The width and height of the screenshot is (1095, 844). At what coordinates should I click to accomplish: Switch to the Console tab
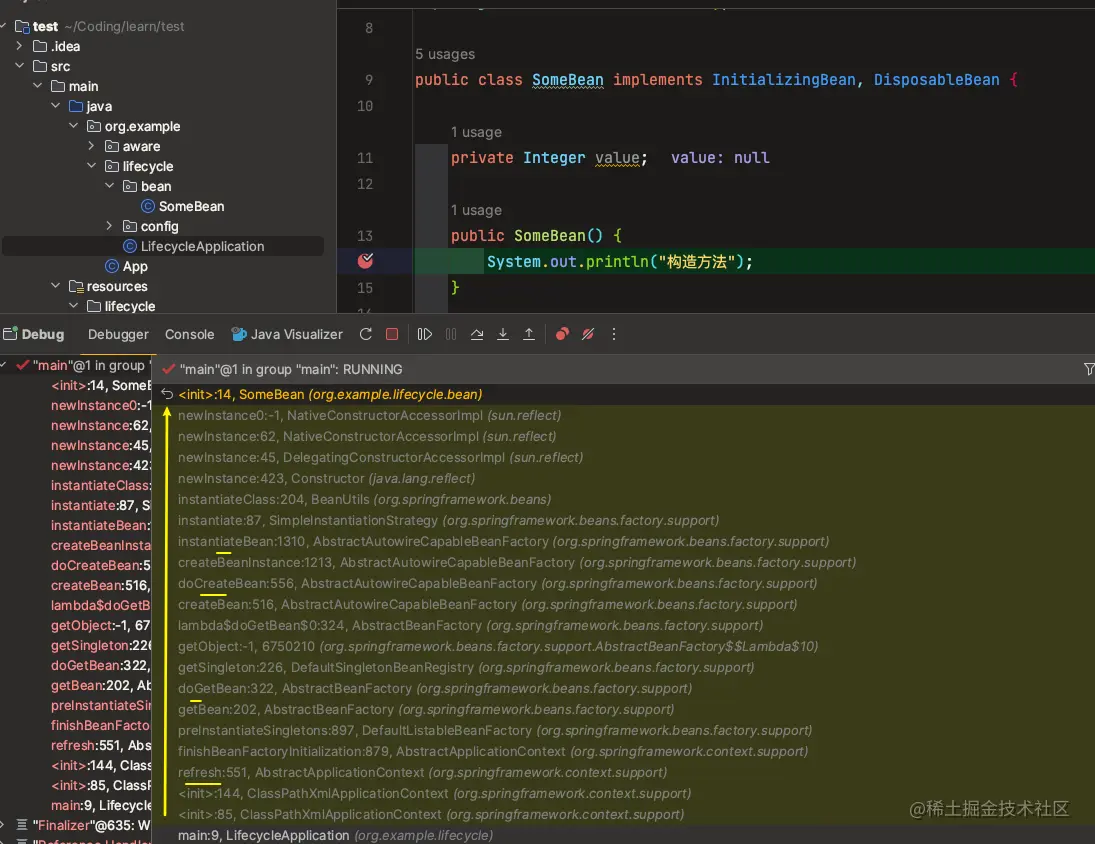(189, 334)
